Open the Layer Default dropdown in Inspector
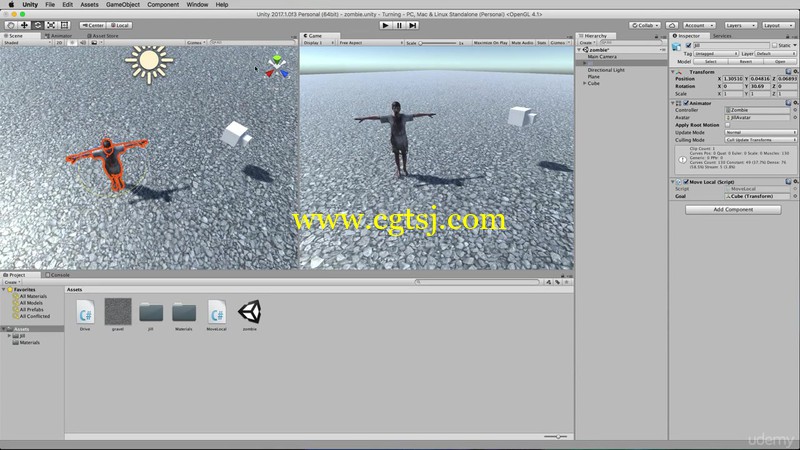This screenshot has height=450, width=800. pos(776,54)
